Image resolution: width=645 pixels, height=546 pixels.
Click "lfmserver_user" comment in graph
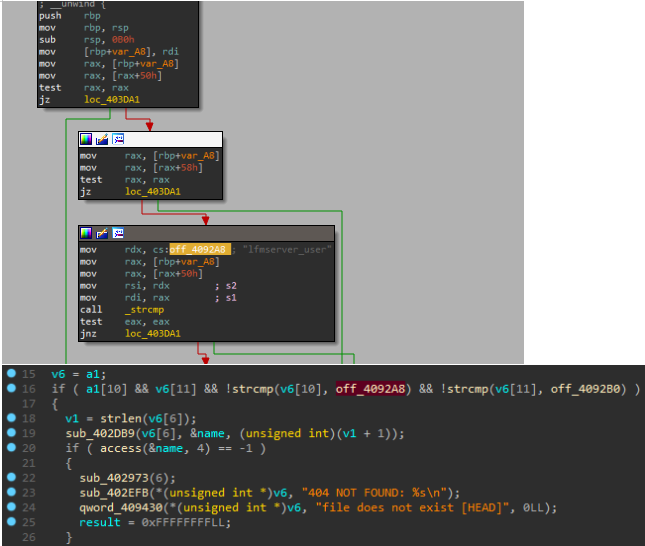287,249
